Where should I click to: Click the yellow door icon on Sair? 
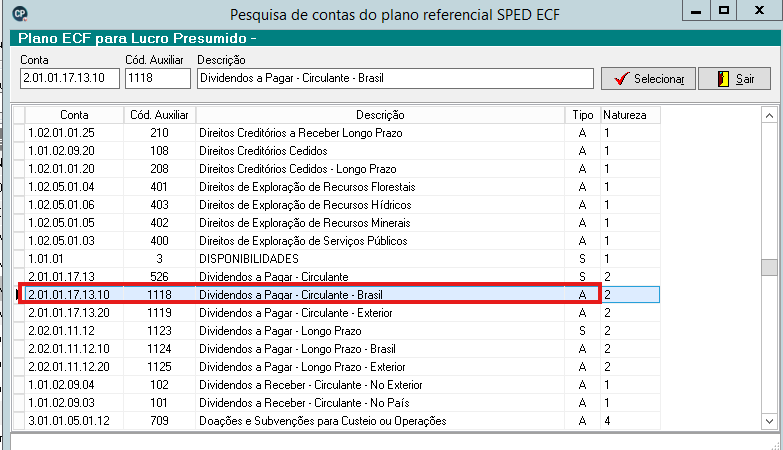pos(723,78)
